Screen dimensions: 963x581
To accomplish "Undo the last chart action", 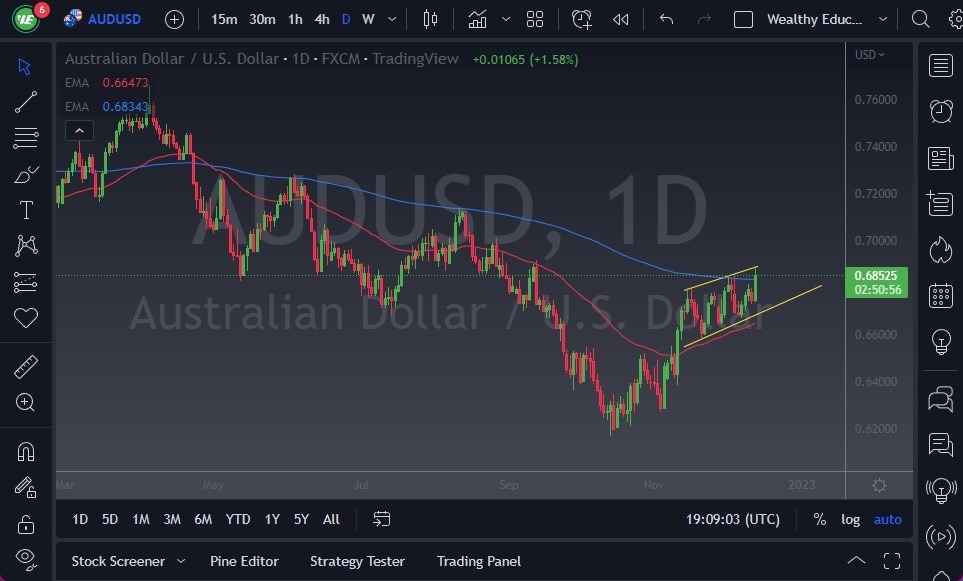I will click(x=665, y=18).
